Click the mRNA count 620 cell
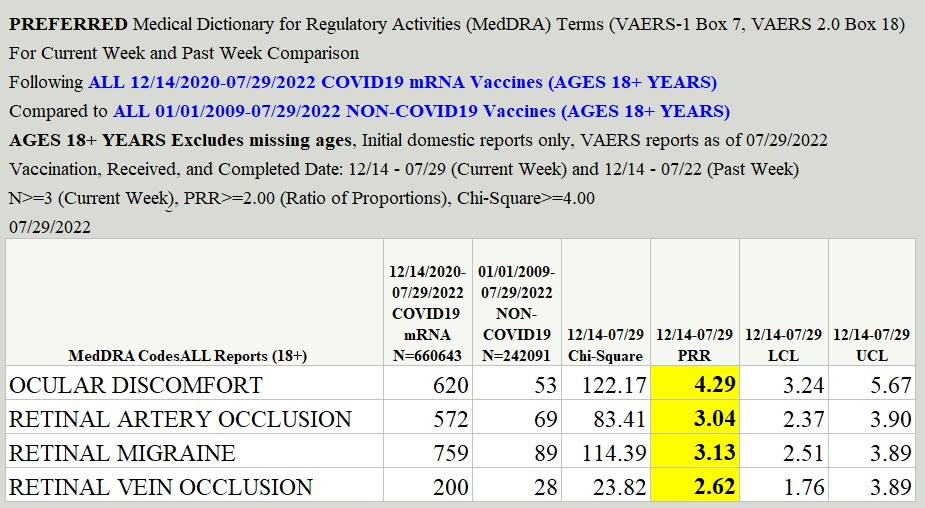Screen dimensions: 925x508 pyautogui.click(x=428, y=384)
